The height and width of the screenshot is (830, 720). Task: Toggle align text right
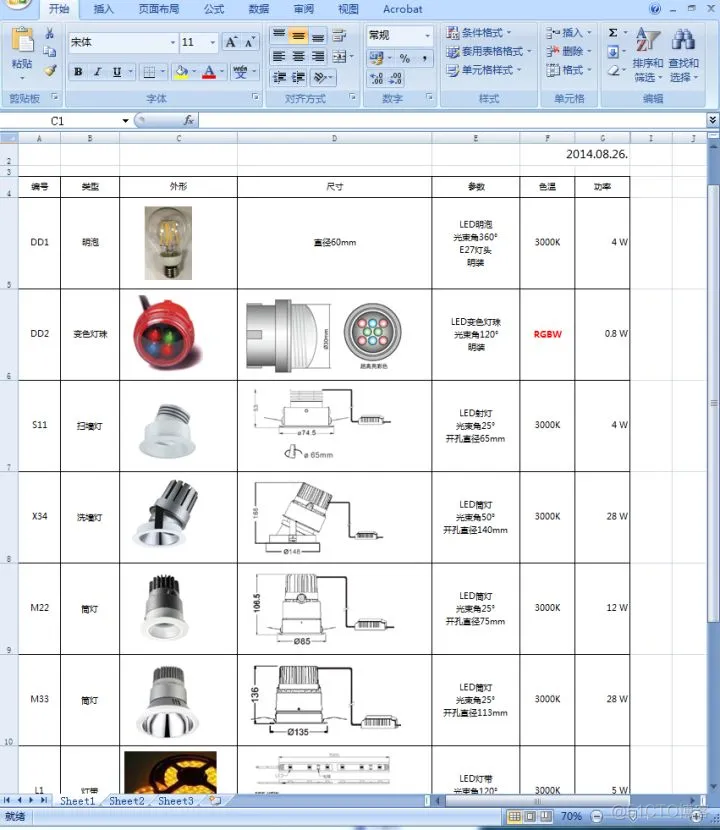(318, 56)
